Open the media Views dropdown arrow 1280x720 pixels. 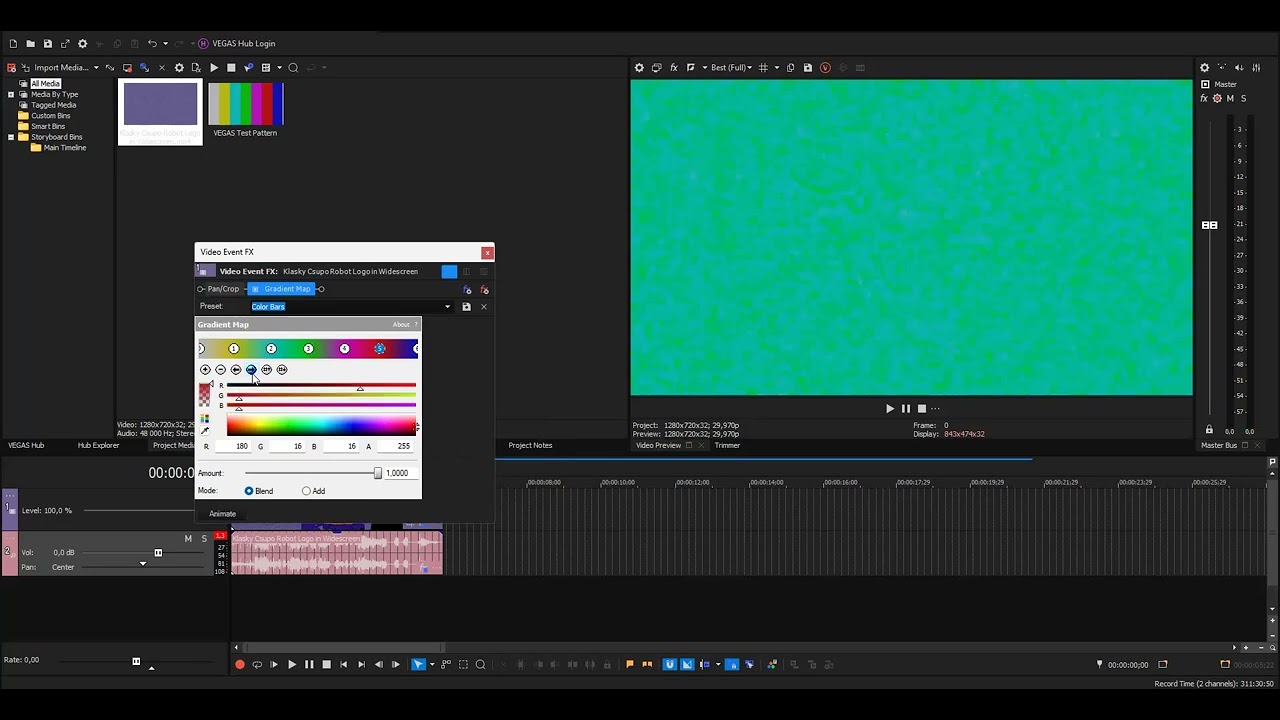click(279, 68)
